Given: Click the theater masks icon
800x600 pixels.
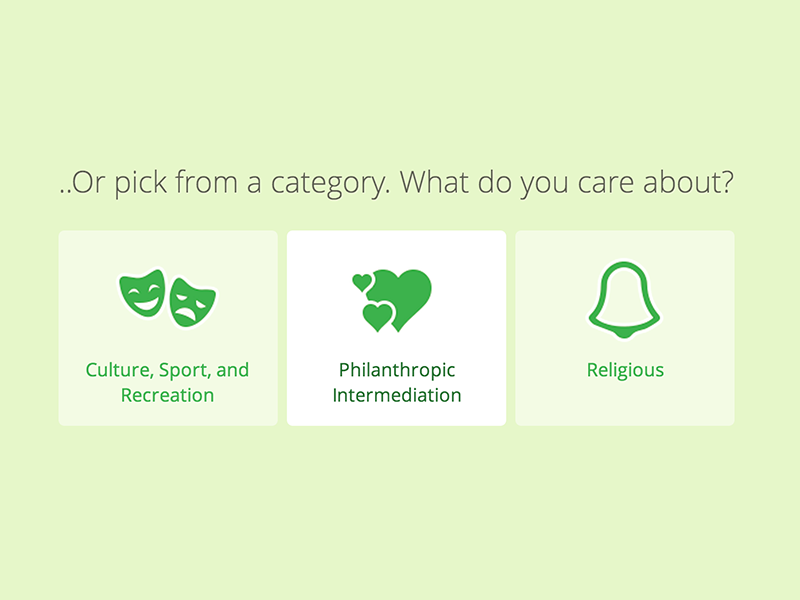Looking at the screenshot, I should (x=168, y=293).
